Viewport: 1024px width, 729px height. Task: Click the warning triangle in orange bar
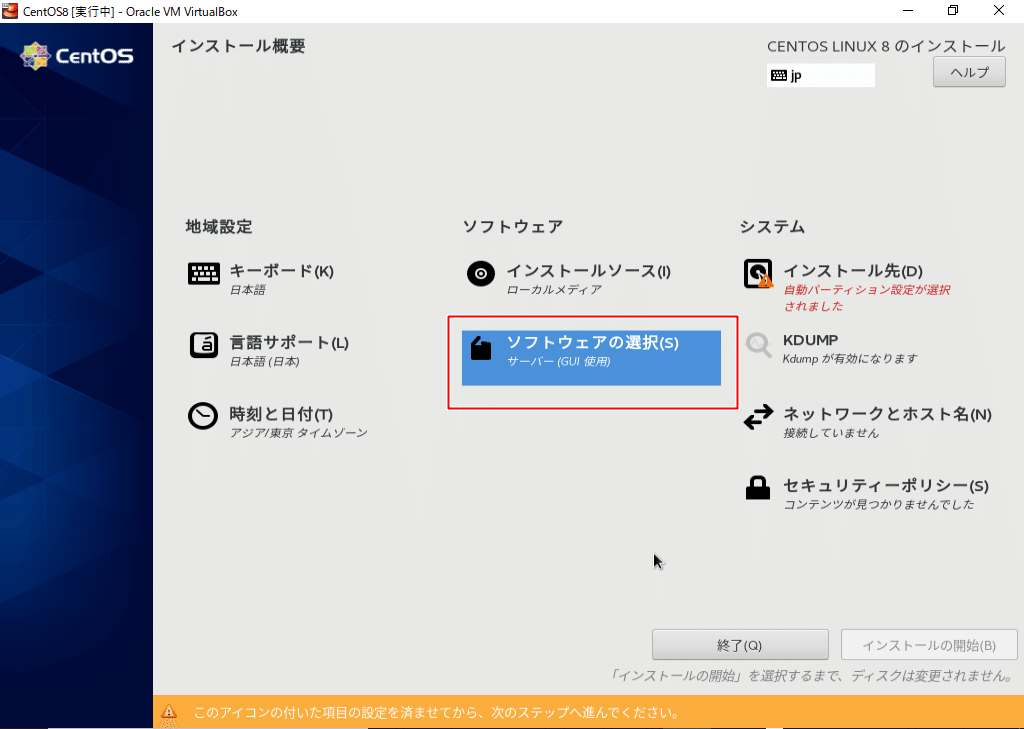point(169,711)
